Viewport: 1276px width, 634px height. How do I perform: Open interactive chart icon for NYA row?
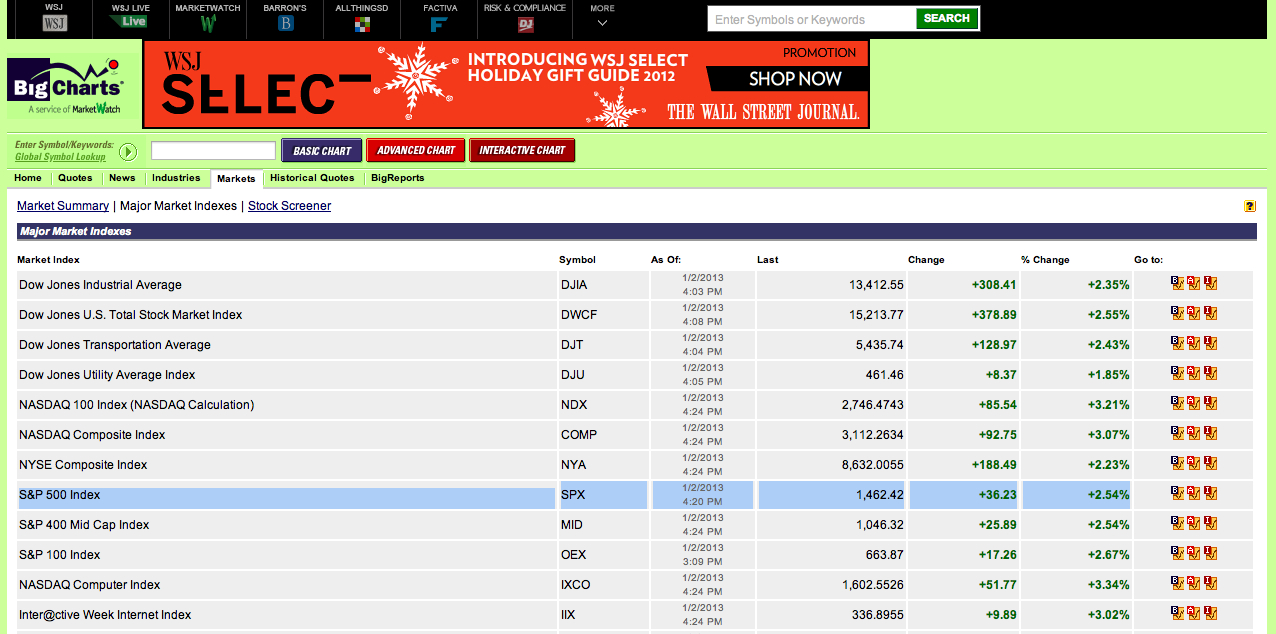coord(1210,464)
